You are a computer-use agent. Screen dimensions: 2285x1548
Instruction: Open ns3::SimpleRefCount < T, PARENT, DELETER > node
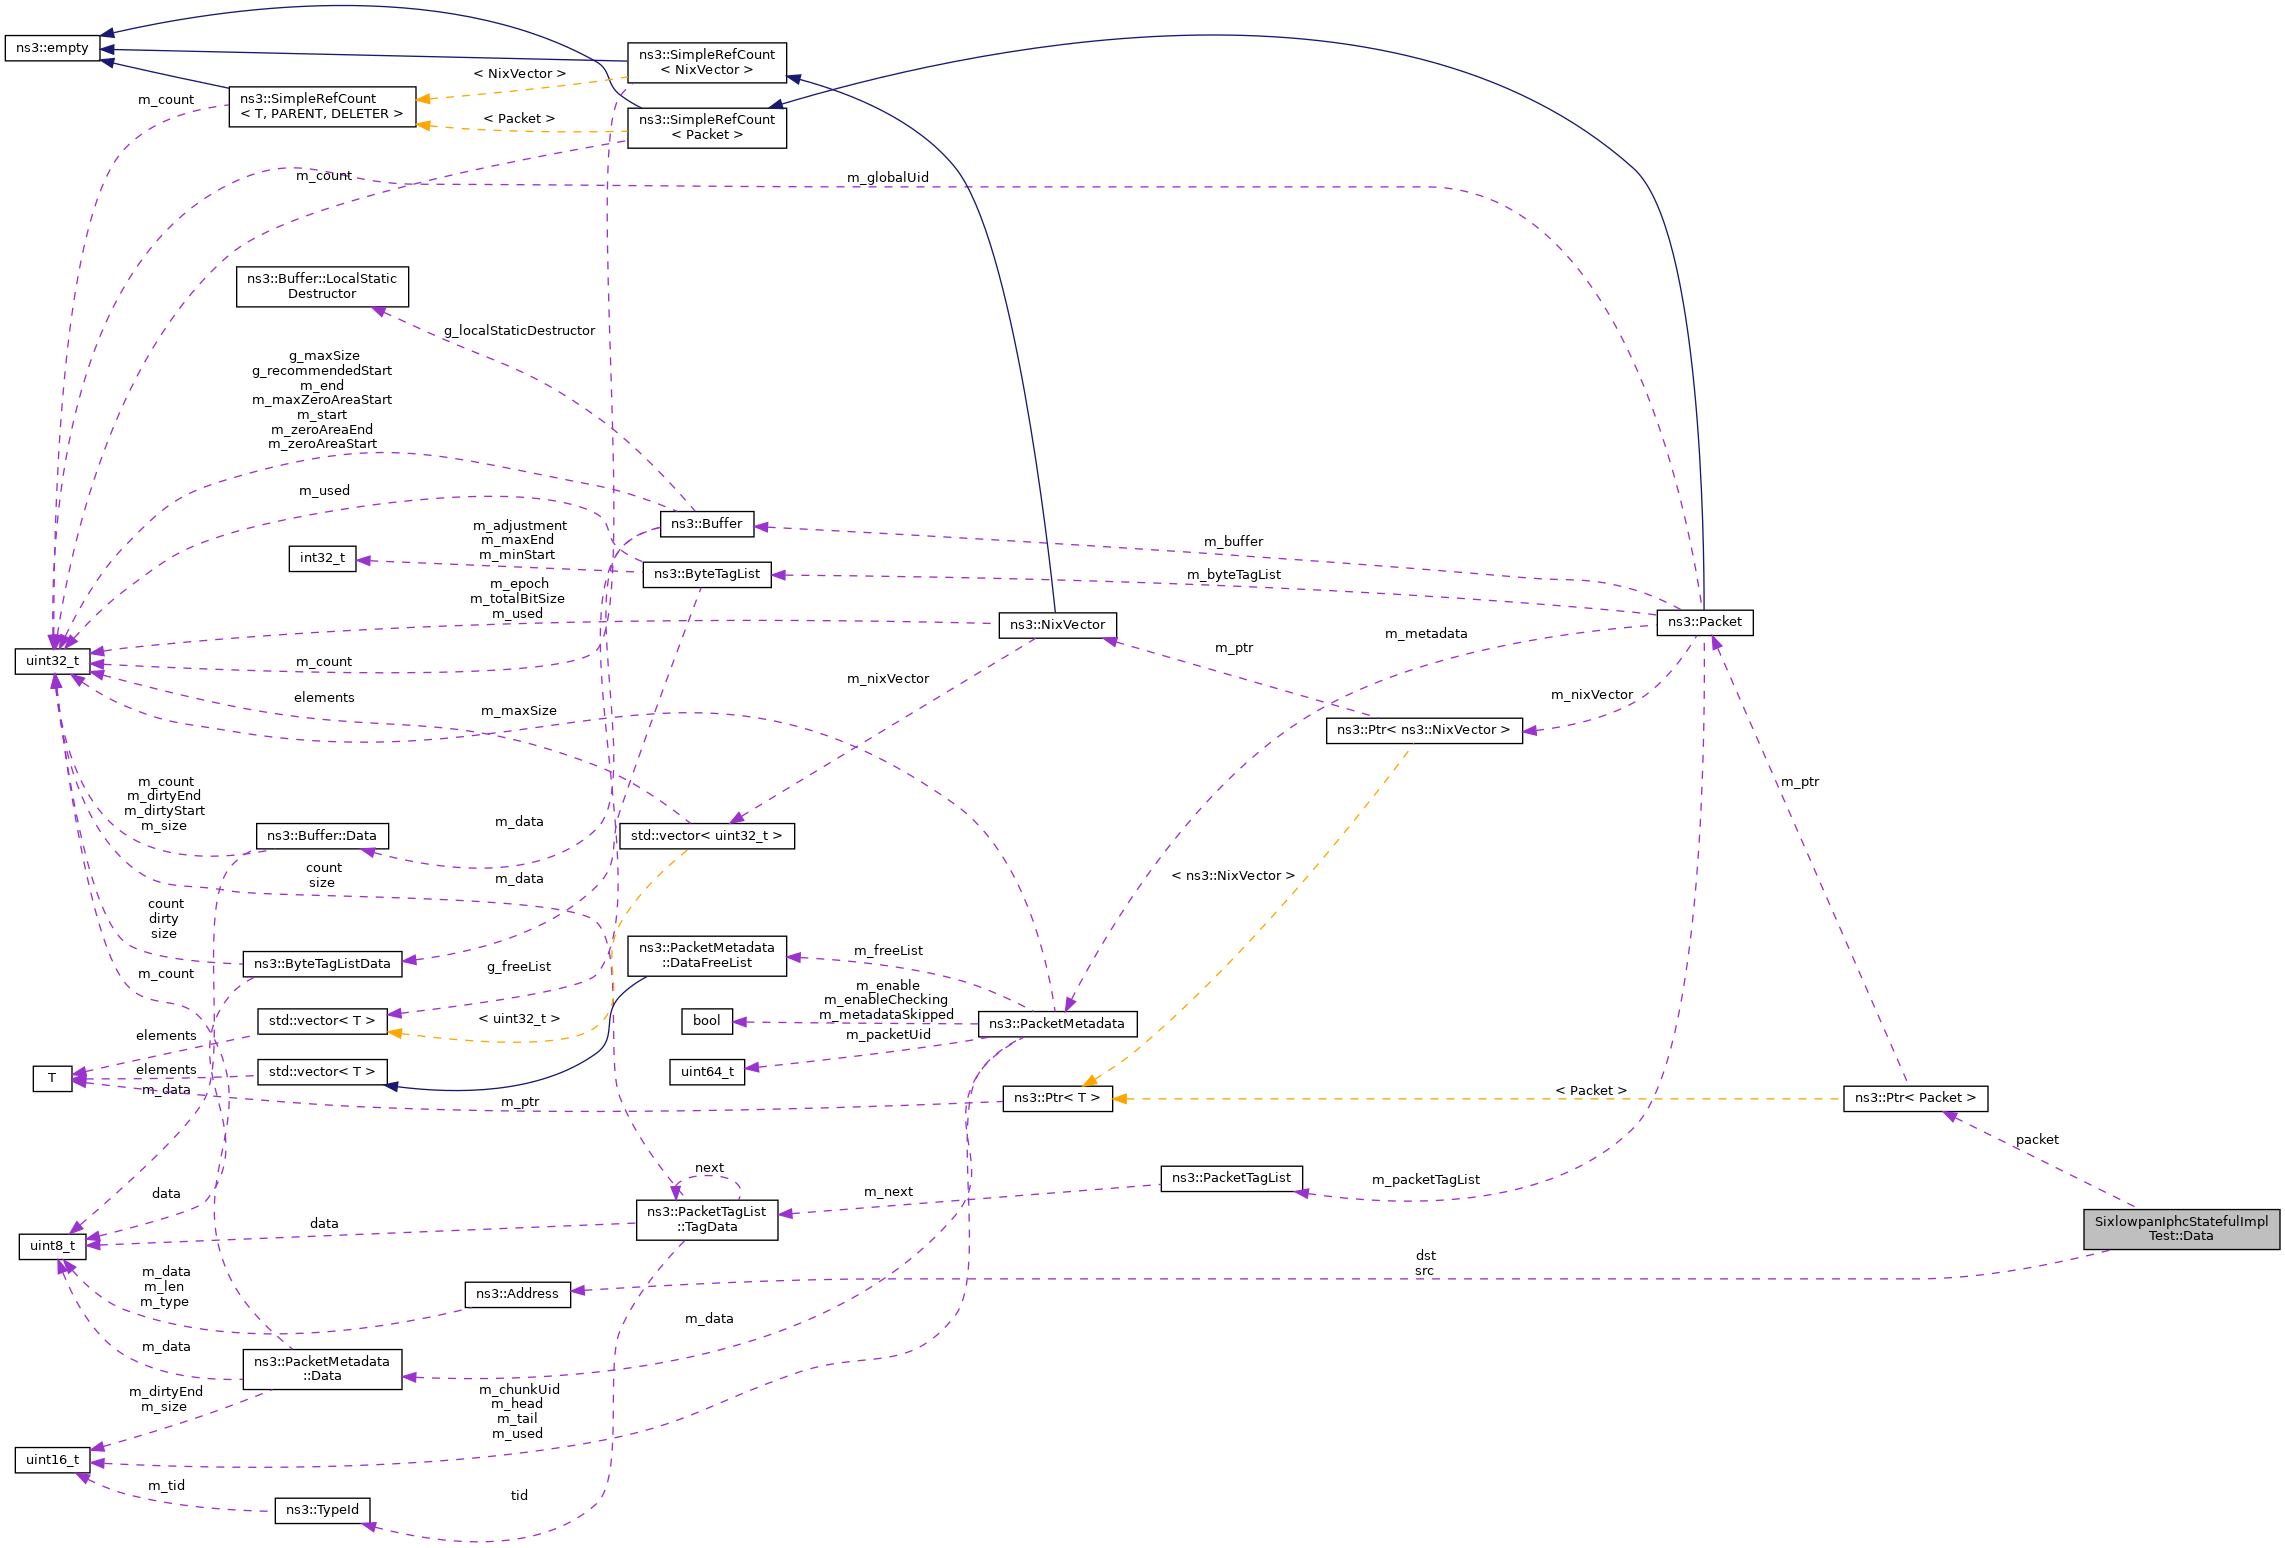pos(322,106)
